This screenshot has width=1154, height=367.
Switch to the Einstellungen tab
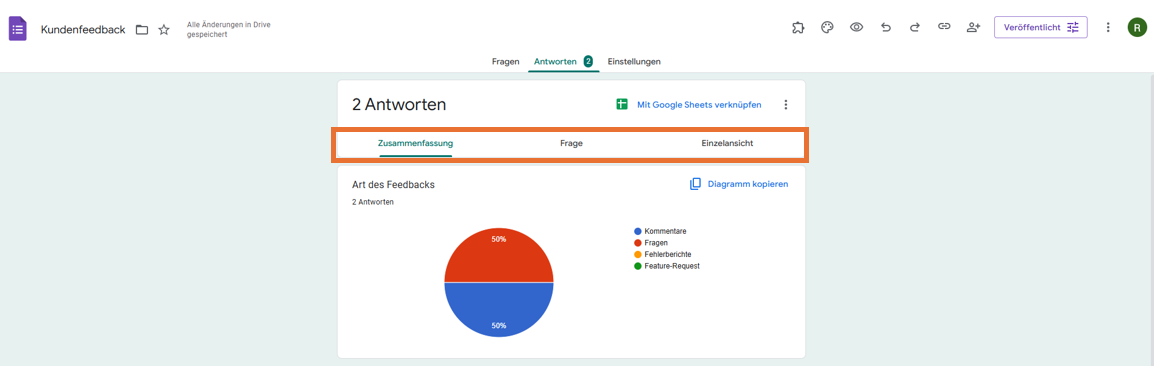pos(634,62)
